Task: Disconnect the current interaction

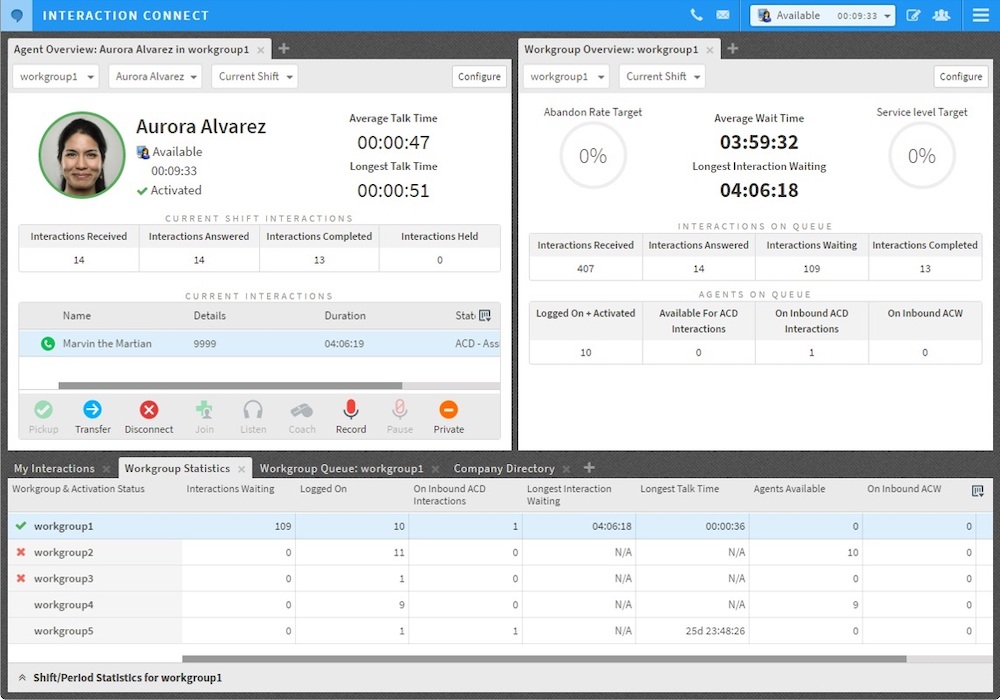Action: (149, 418)
